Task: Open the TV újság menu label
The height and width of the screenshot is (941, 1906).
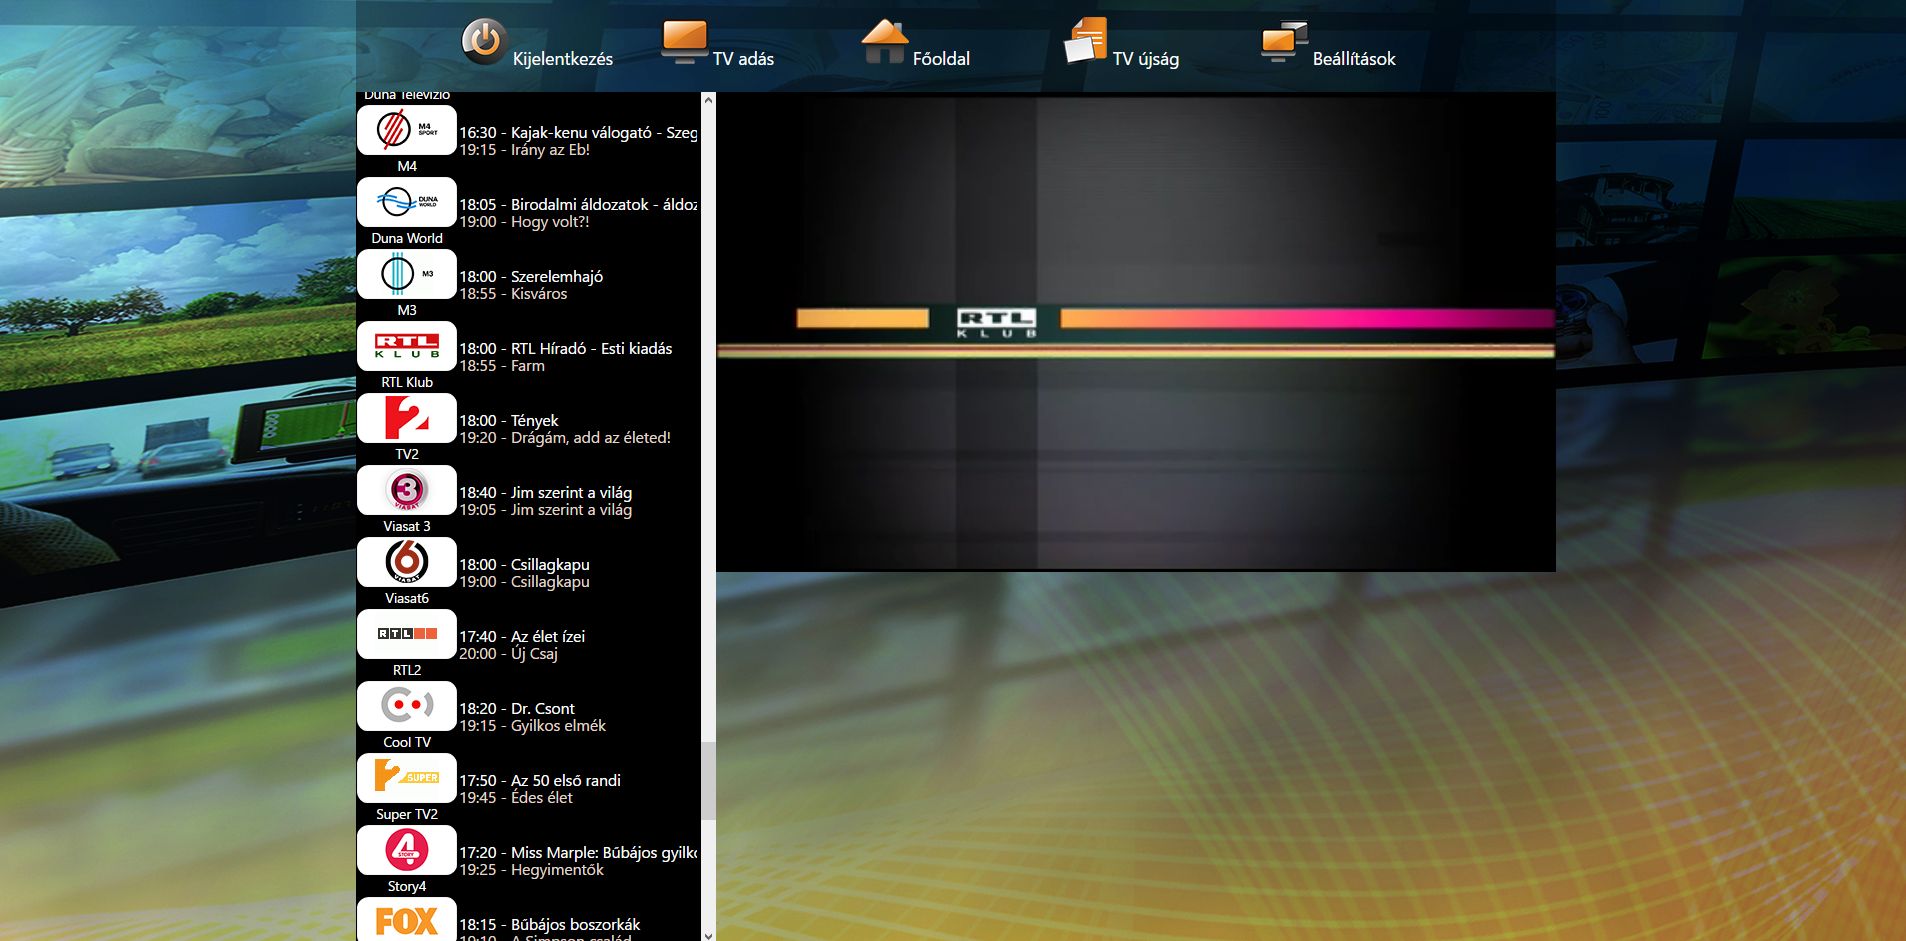Action: tap(1146, 59)
